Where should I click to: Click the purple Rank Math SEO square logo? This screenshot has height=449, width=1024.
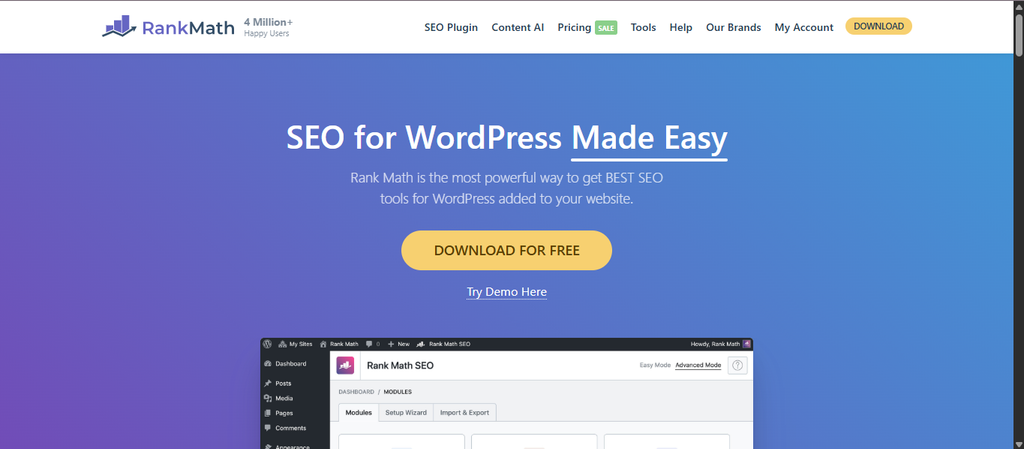[x=345, y=365]
